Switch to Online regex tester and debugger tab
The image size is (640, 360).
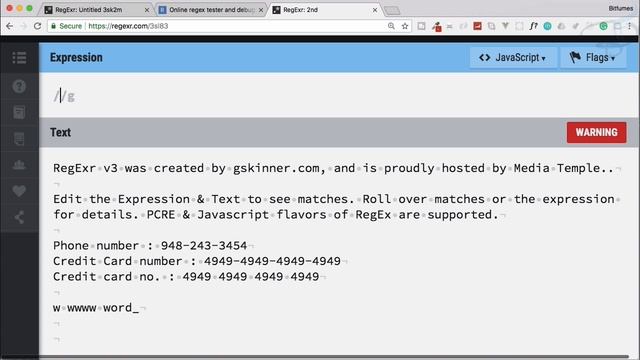(211, 10)
